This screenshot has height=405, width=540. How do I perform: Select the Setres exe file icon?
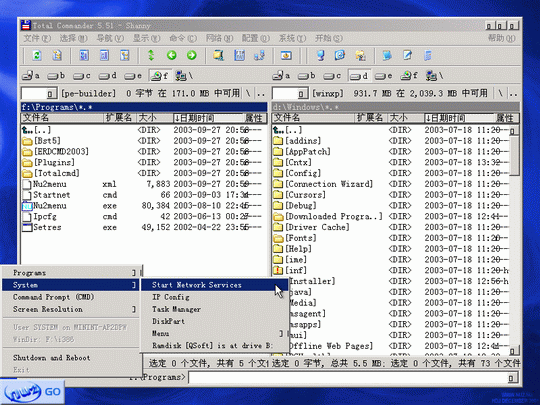tap(27, 227)
